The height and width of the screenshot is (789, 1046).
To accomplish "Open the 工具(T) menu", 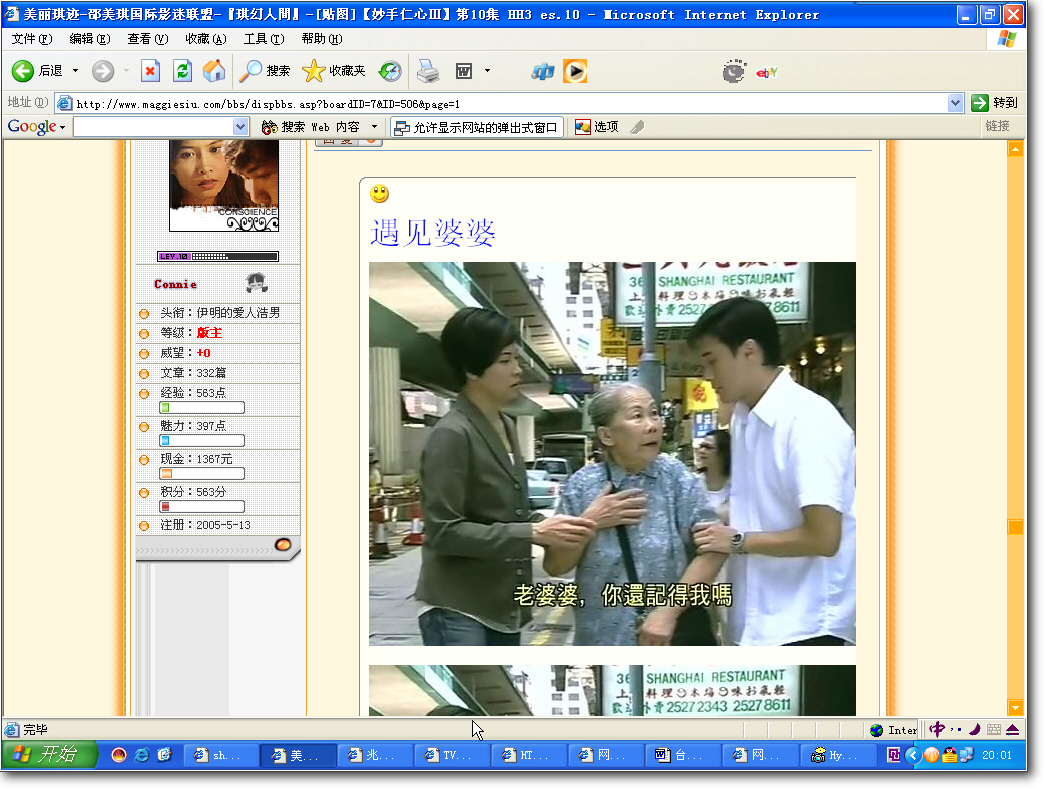I will point(264,39).
